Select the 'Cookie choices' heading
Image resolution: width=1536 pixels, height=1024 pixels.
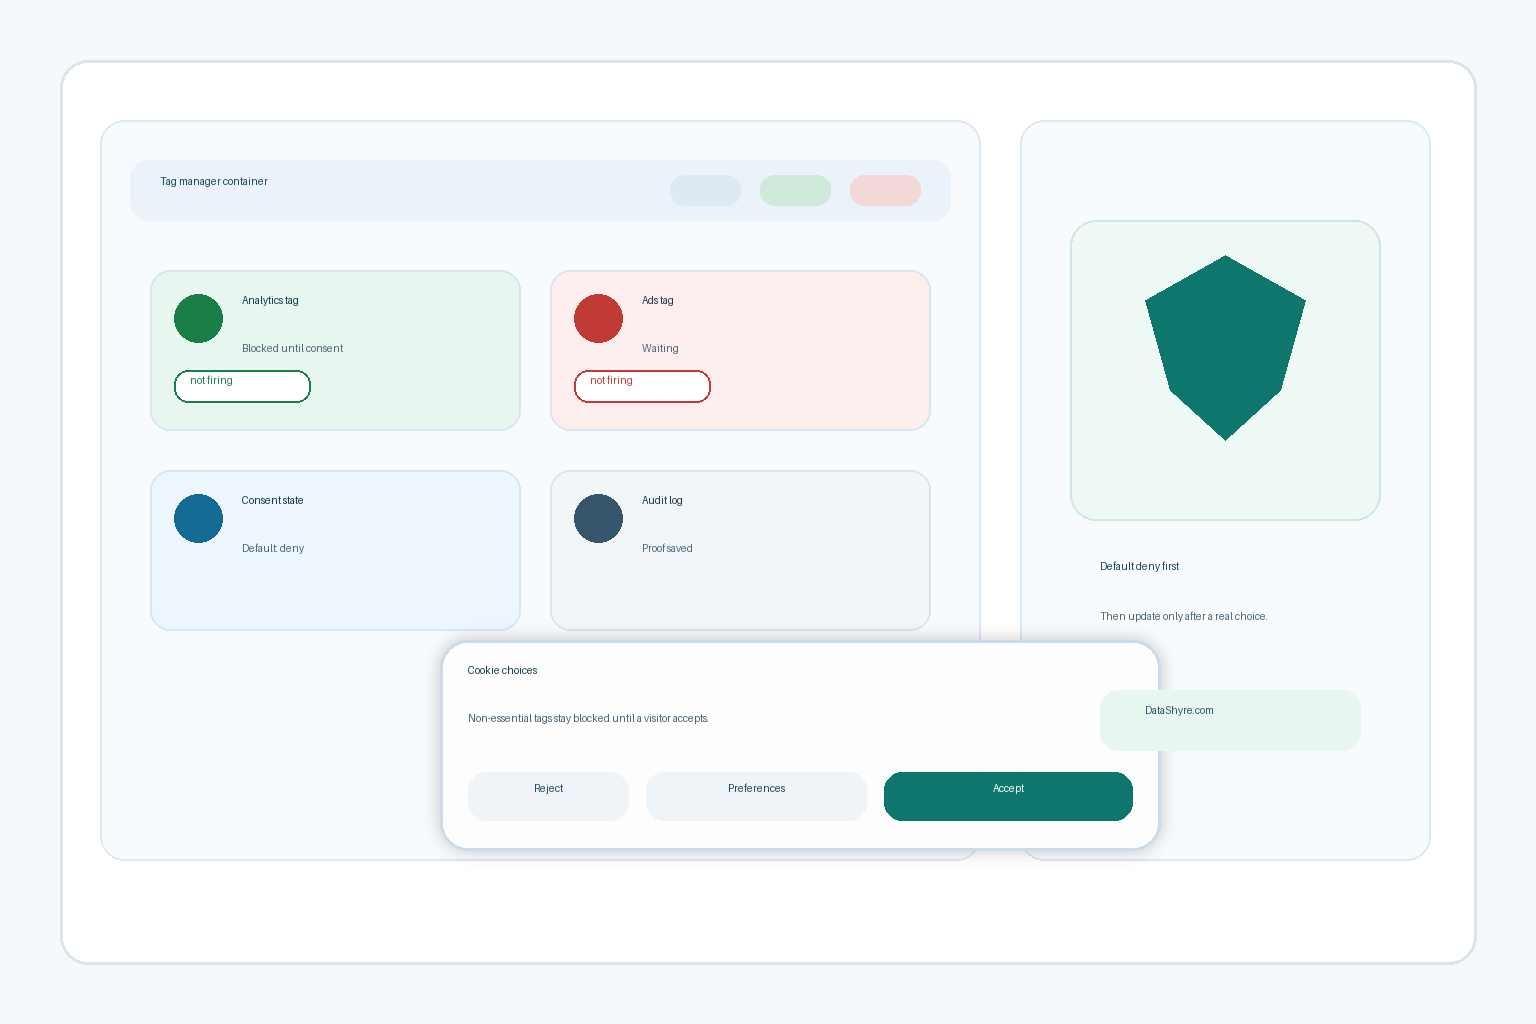coord(502,671)
